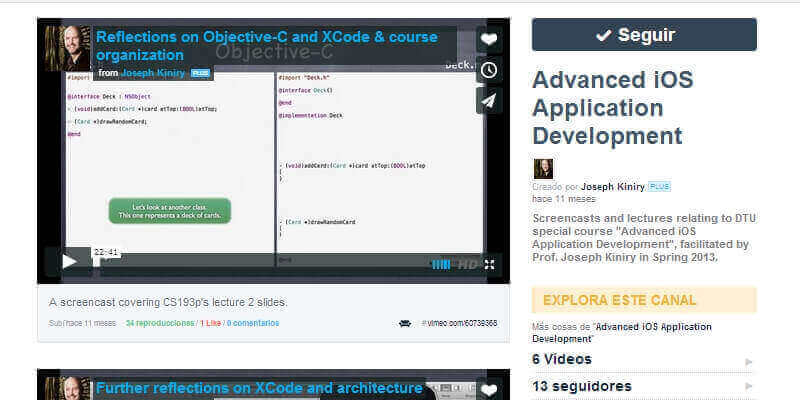800x400 pixels.
Task: Like the second video with heart icon
Action: pyautogui.click(x=488, y=389)
